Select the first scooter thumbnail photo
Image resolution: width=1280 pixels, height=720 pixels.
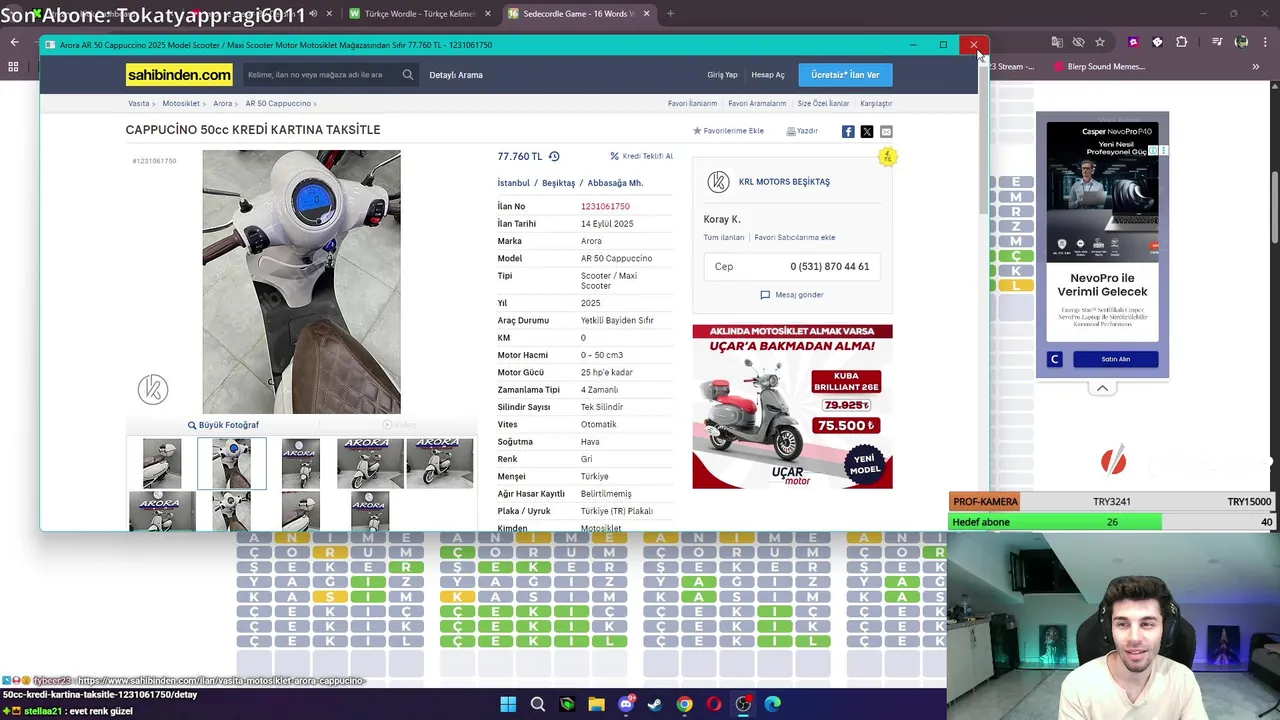click(x=162, y=463)
